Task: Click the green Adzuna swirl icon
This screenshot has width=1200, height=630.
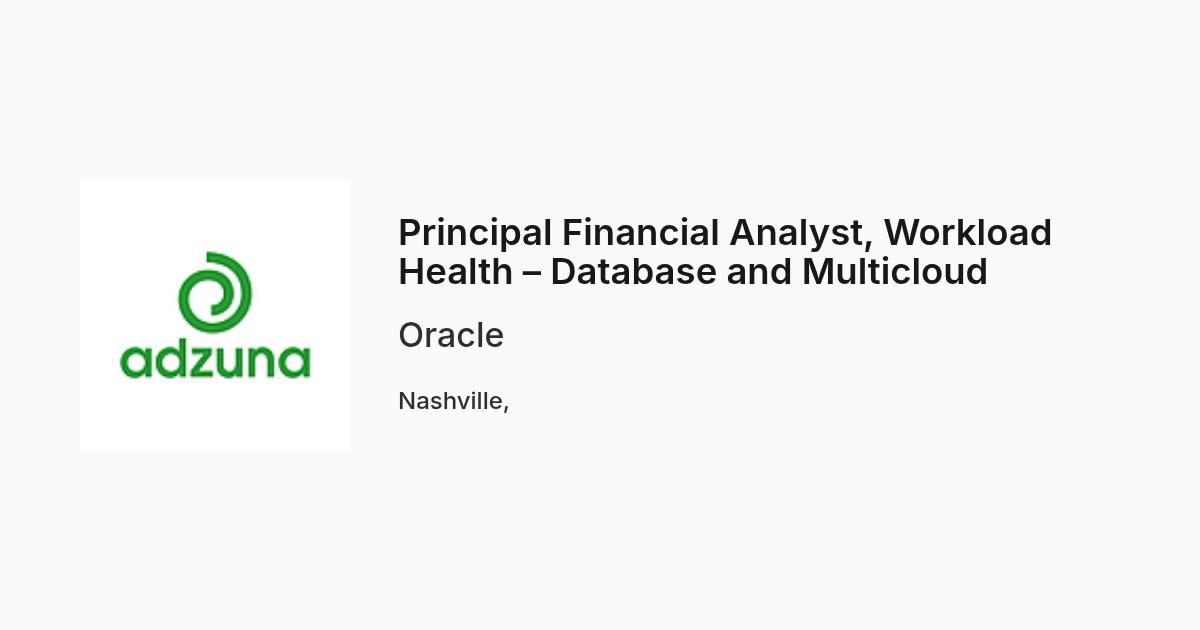Action: [x=214, y=292]
